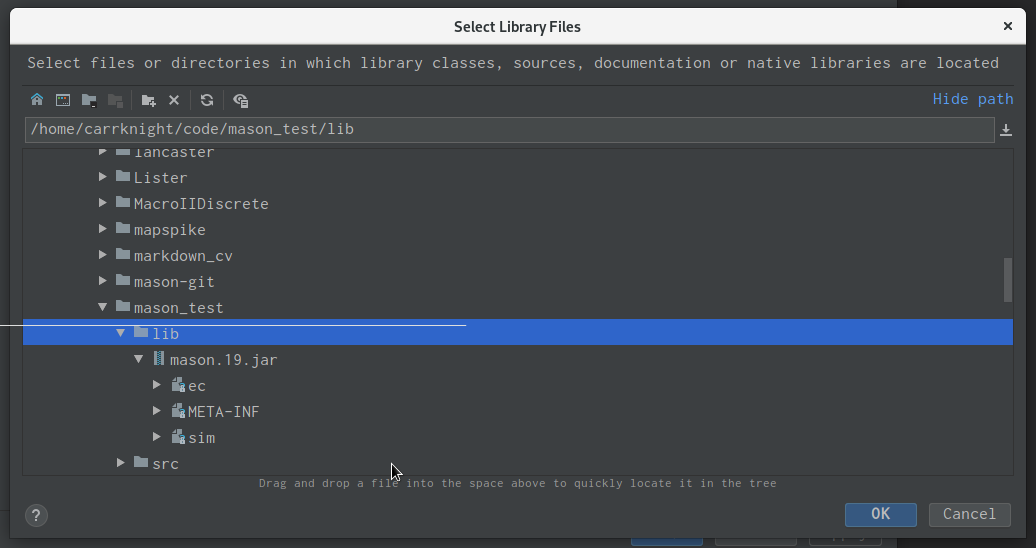Viewport: 1036px width, 548px height.
Task: Toggle show hidden files icon
Action: (240, 100)
